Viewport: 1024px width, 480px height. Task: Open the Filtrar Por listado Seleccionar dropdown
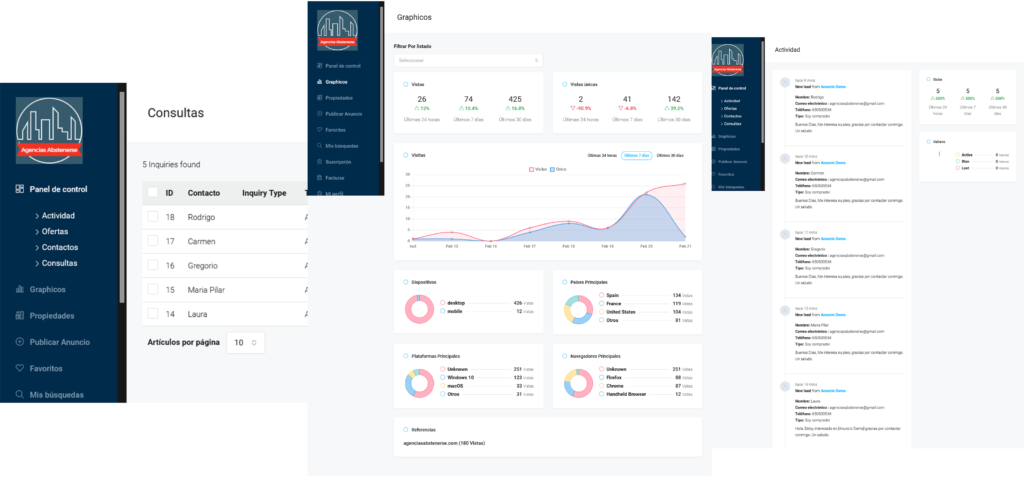tap(468, 60)
